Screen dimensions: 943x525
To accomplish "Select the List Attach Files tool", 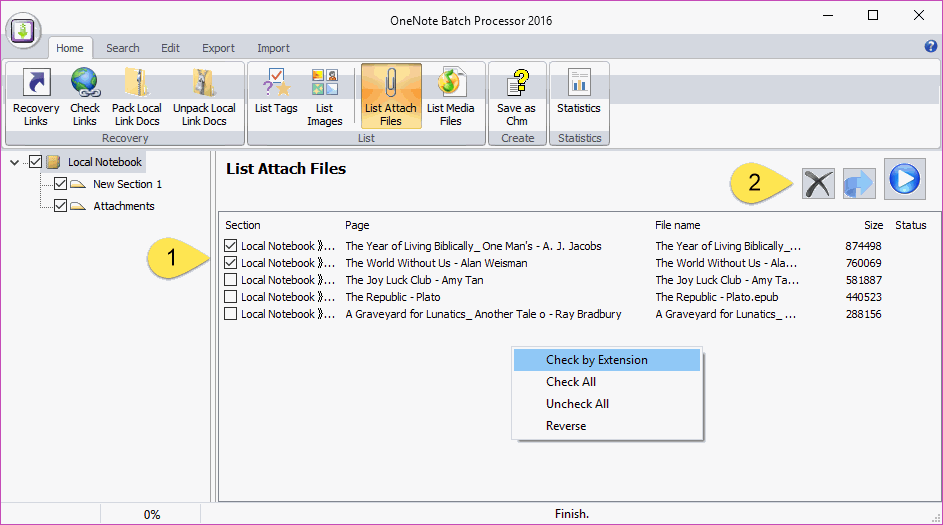I will tap(391, 97).
